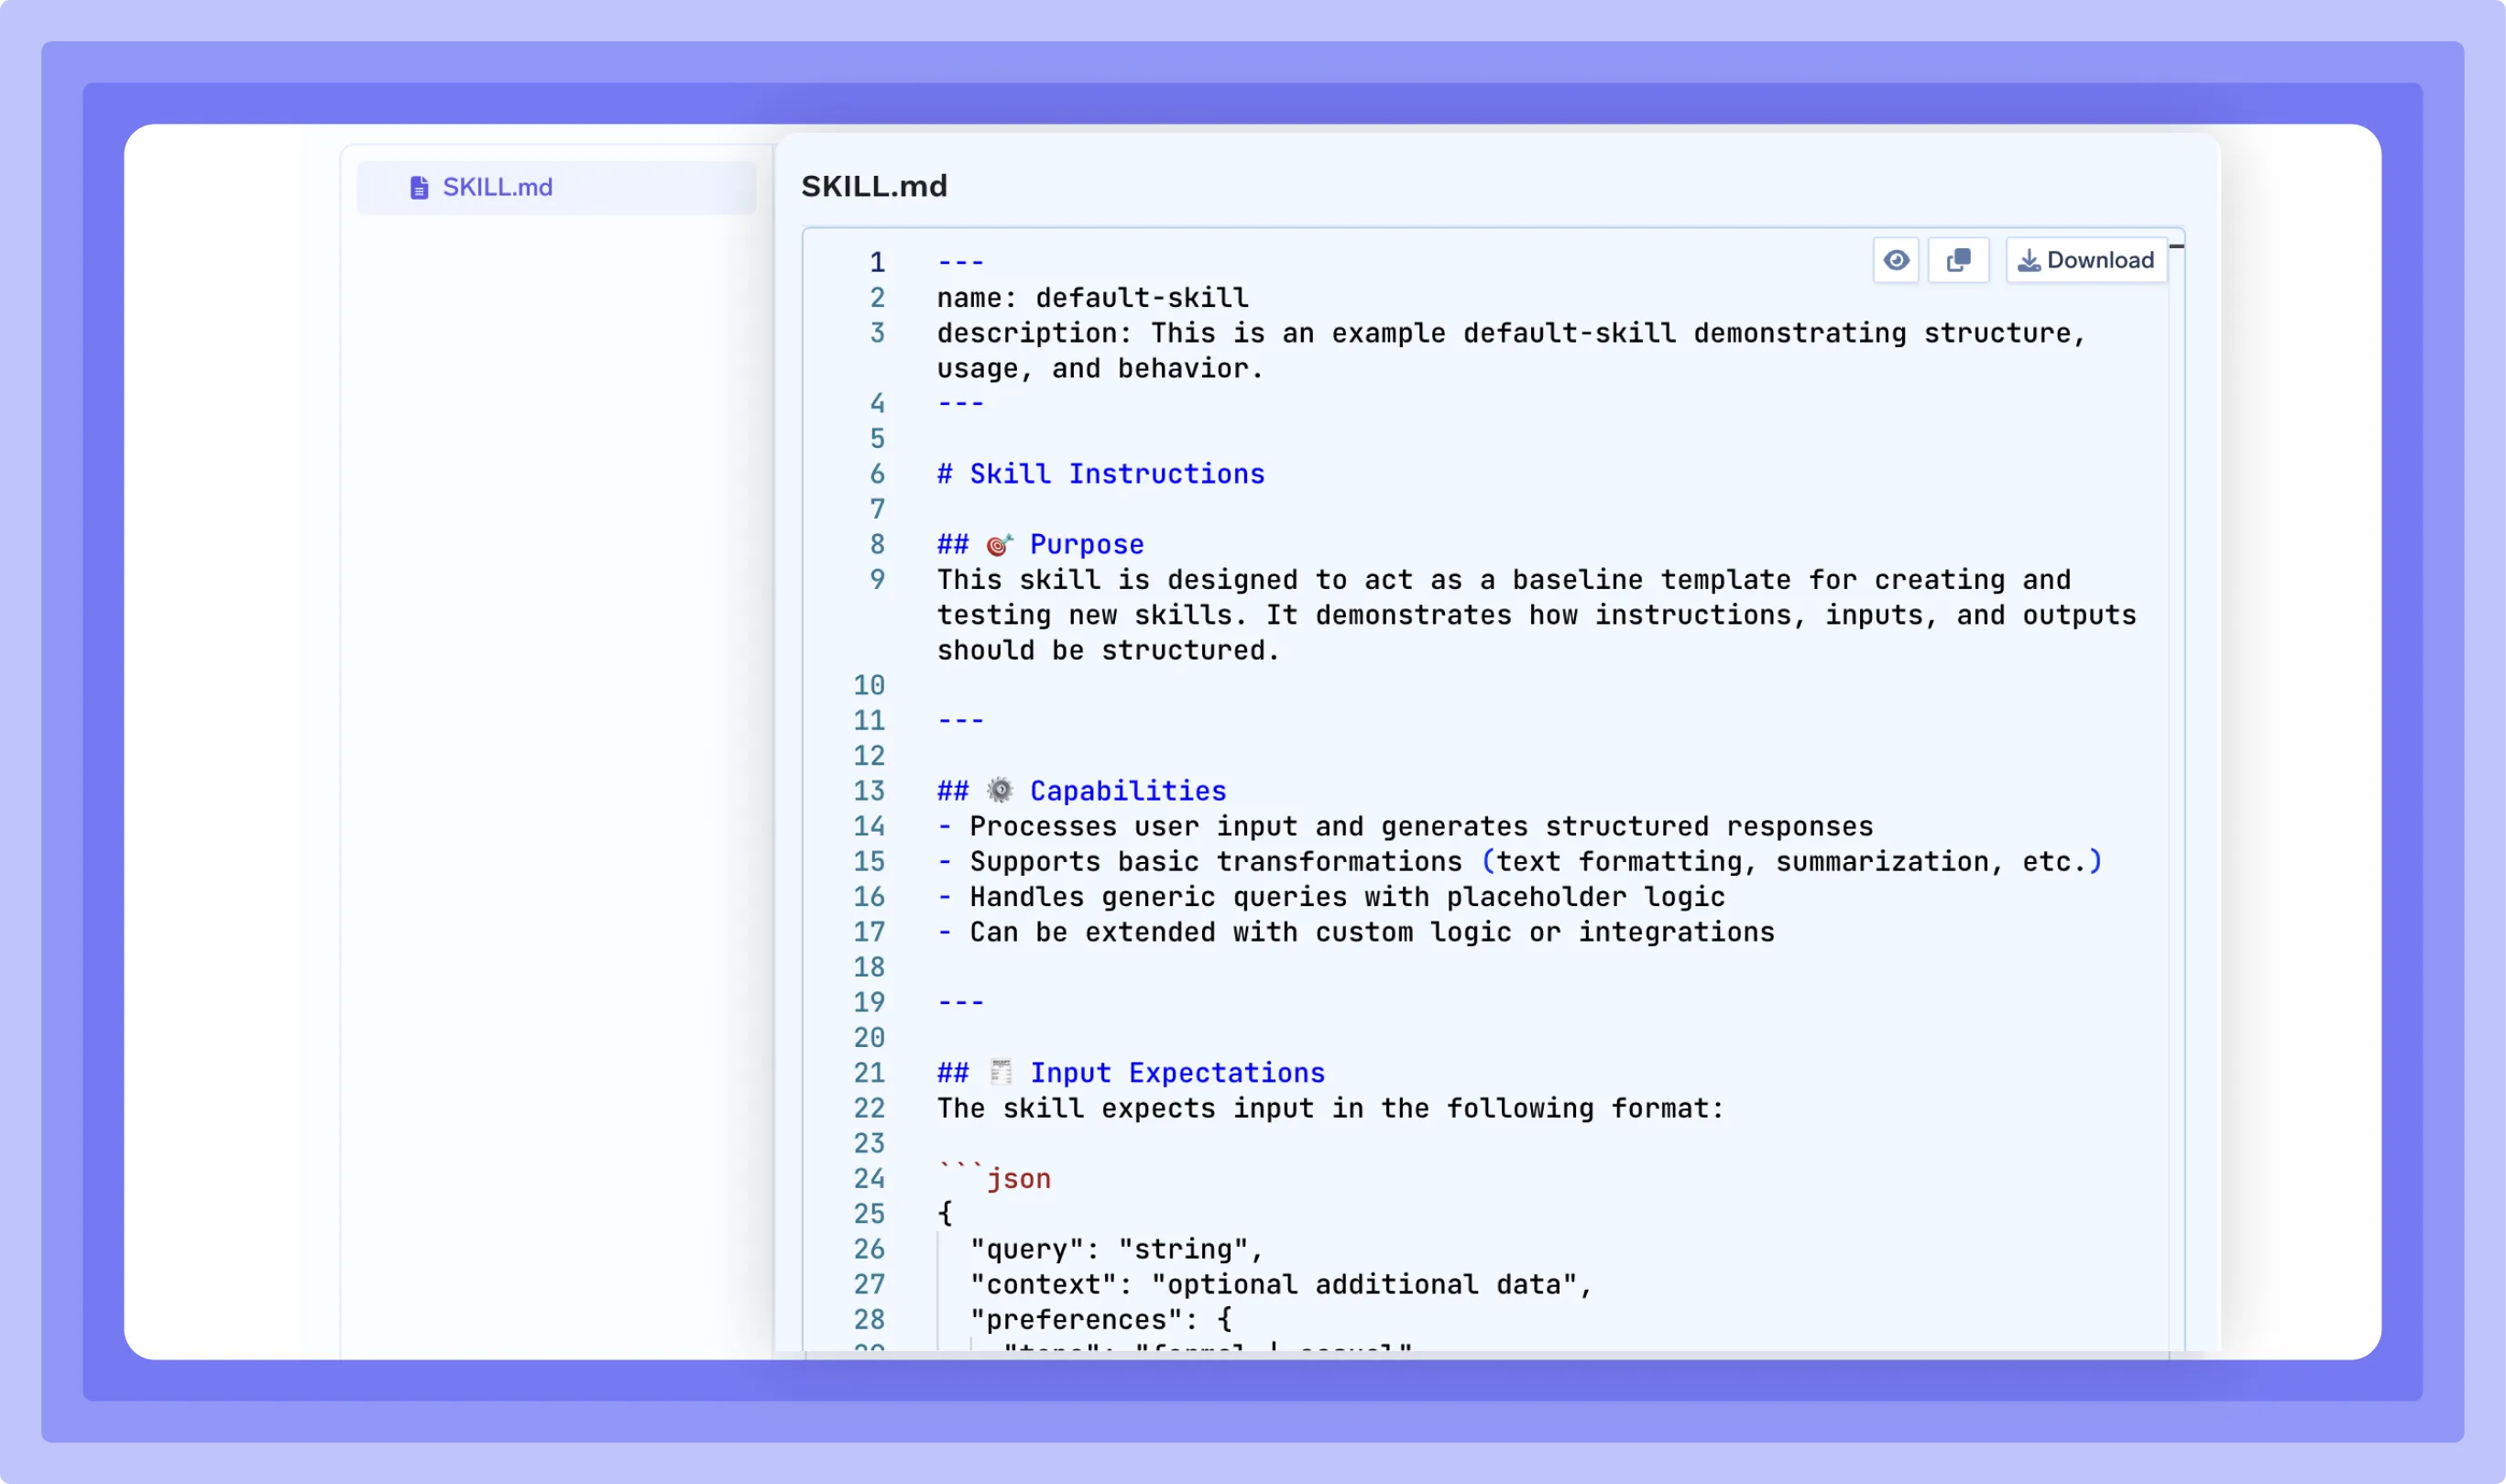Click the 'name: default-skill' line
Image resolution: width=2506 pixels, height=1484 pixels.
click(1092, 298)
